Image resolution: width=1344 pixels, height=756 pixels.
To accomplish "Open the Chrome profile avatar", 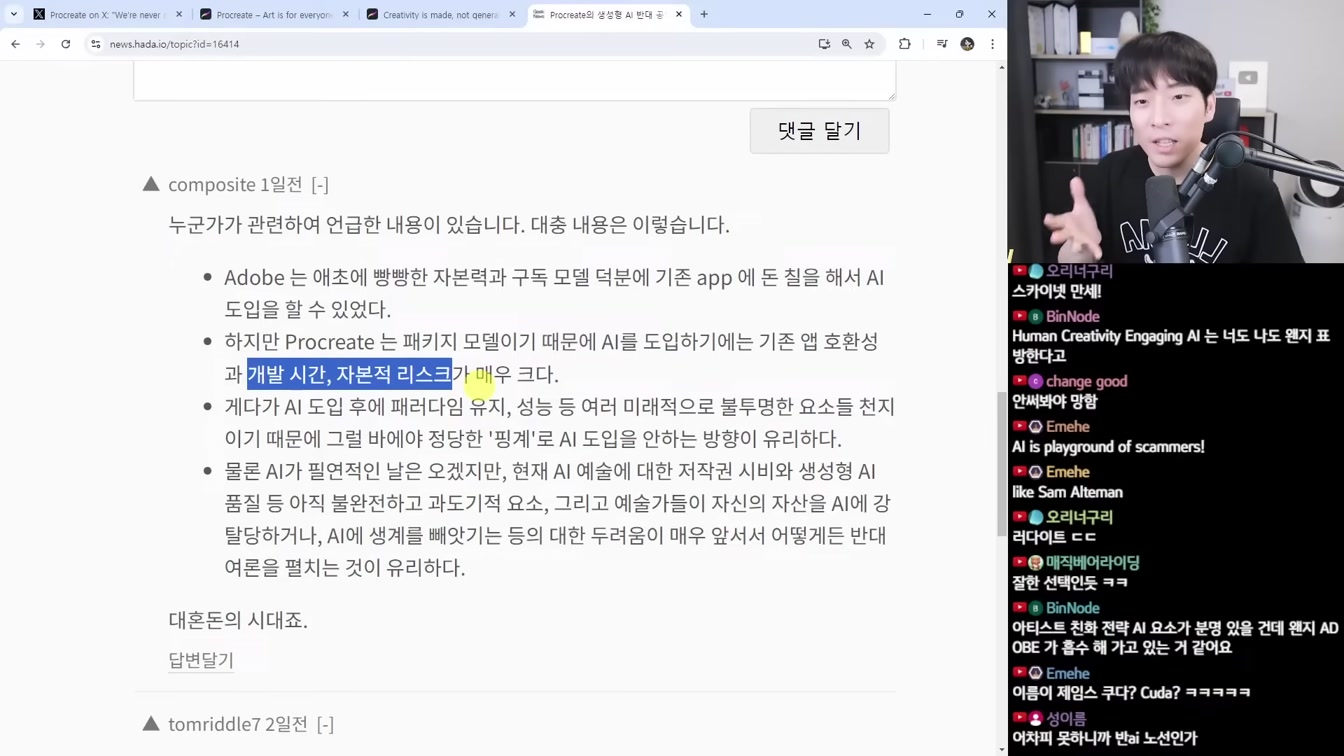I will [967, 44].
